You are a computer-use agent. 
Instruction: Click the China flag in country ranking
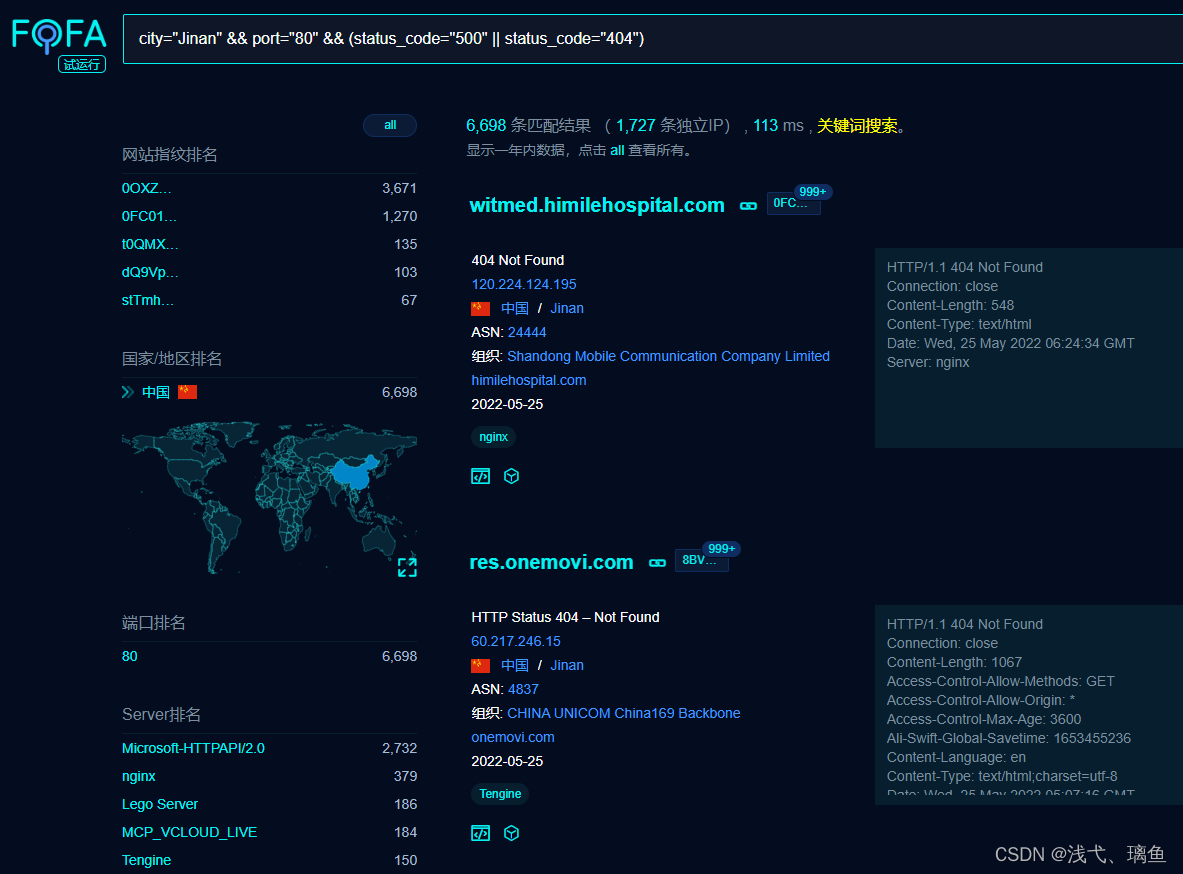(187, 392)
